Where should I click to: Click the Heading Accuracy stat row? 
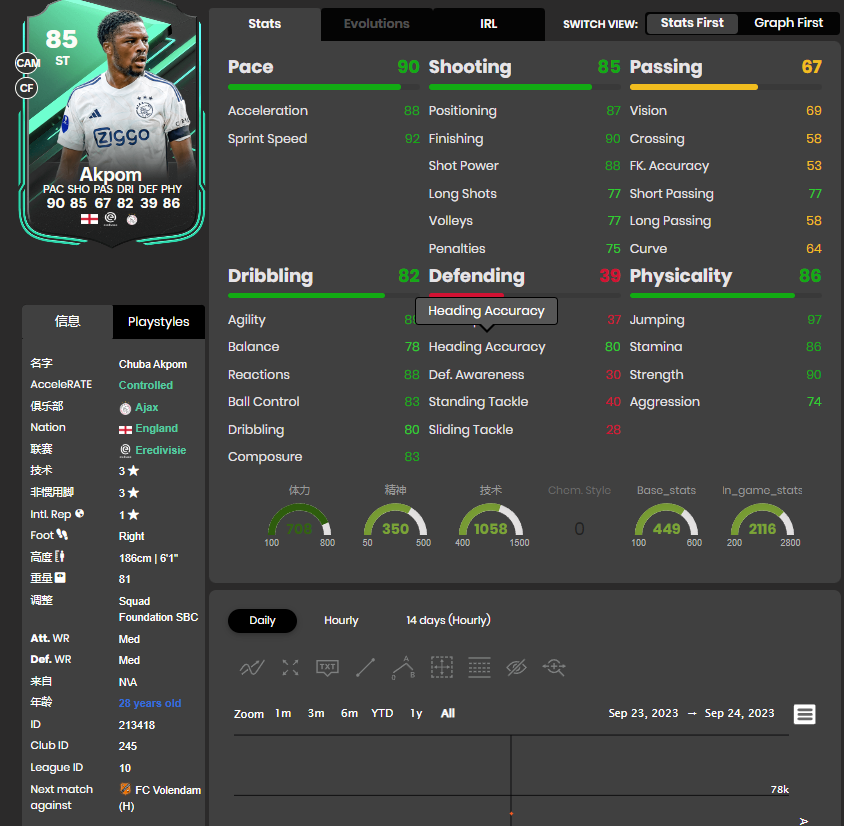pyautogui.click(x=524, y=347)
